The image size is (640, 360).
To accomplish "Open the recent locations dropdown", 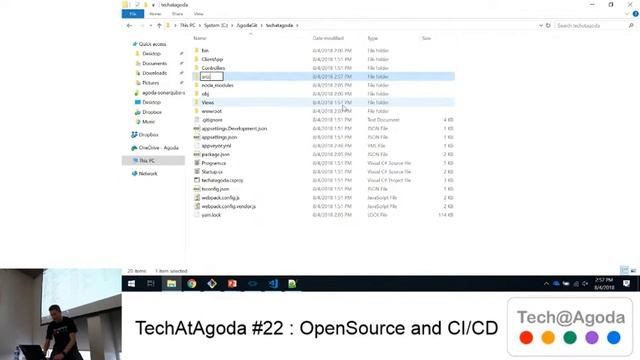I will pyautogui.click(x=151, y=25).
